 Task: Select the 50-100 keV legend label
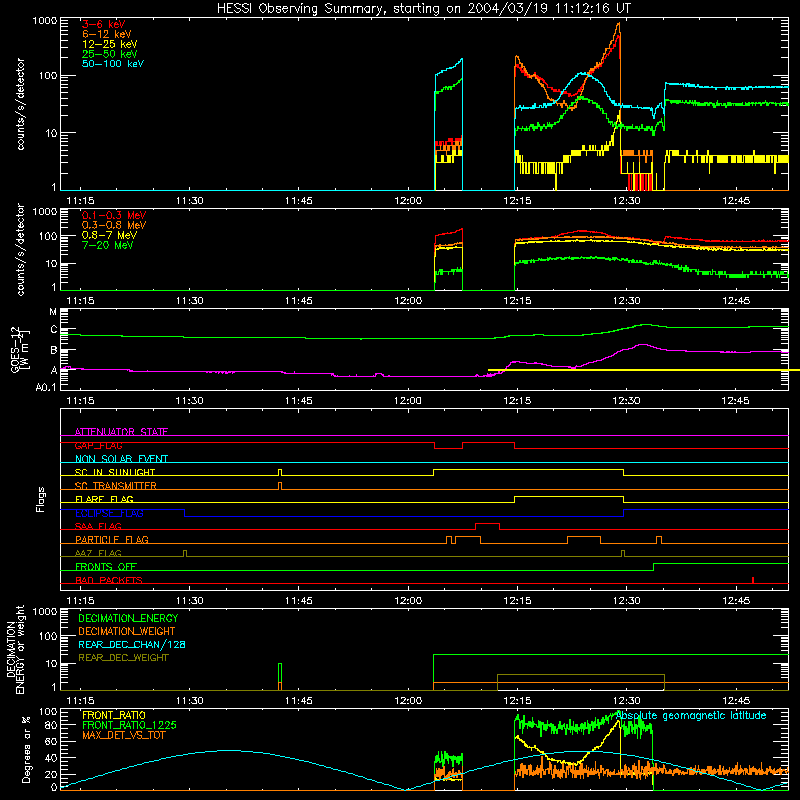[x=113, y=64]
